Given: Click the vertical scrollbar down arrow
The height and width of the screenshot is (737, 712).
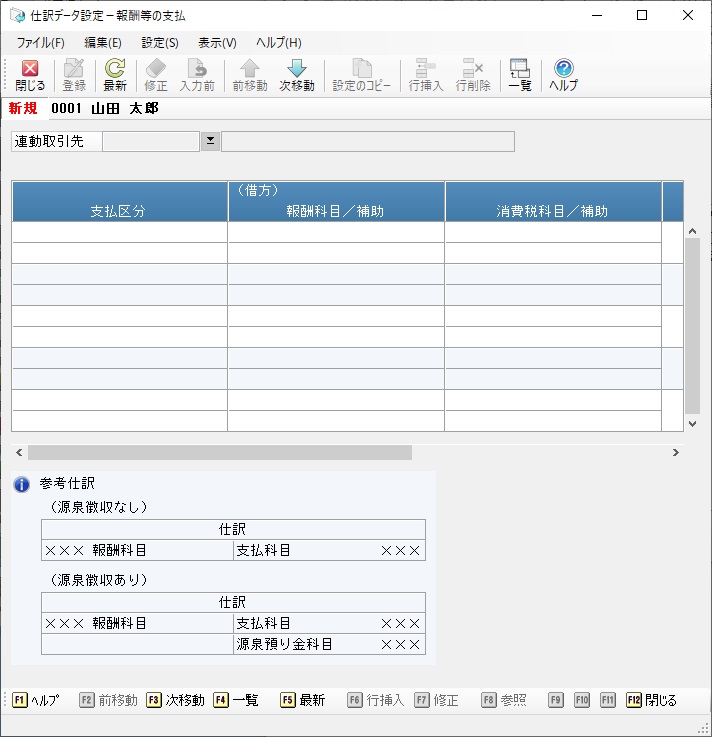Looking at the screenshot, I should (x=692, y=424).
